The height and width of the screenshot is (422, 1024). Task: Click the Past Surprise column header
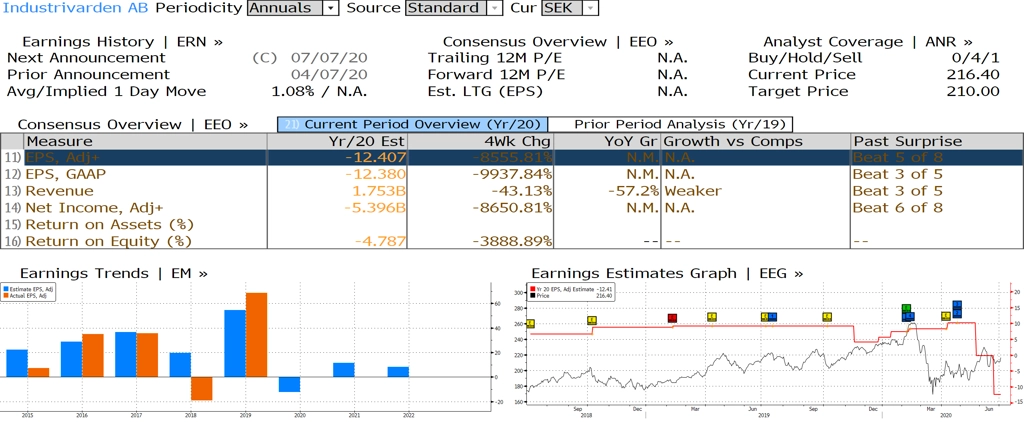[x=937, y=141]
